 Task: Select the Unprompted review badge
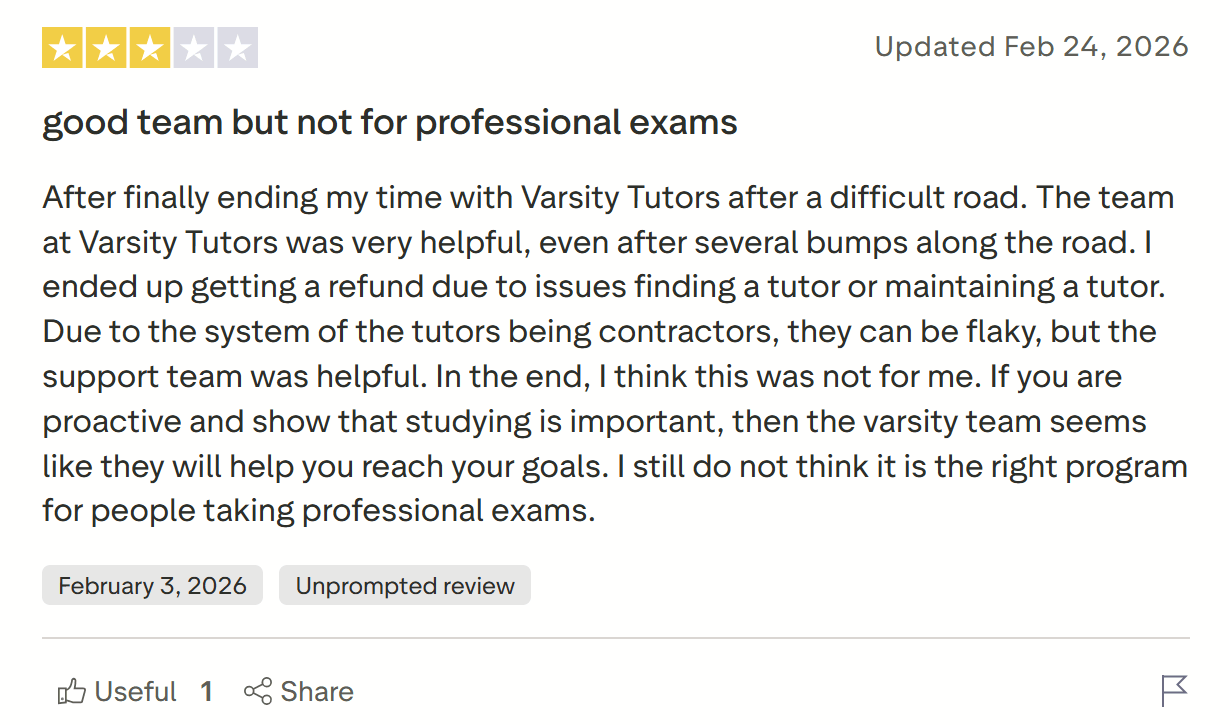tap(404, 585)
